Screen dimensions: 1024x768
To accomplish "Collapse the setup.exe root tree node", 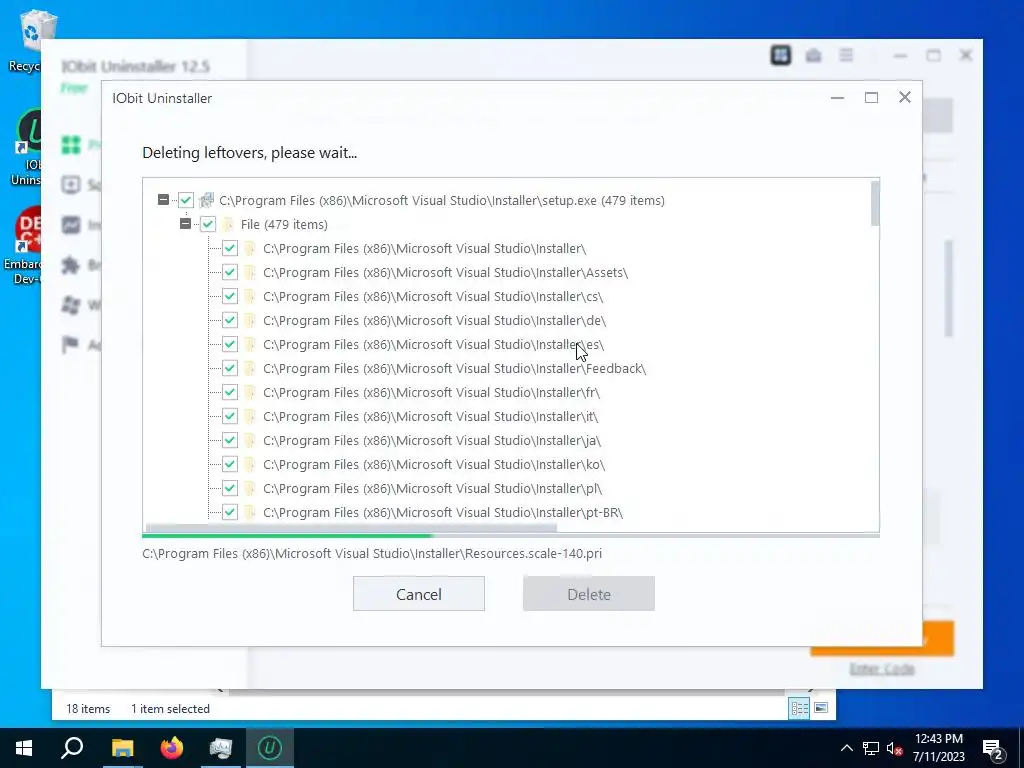I will (163, 200).
